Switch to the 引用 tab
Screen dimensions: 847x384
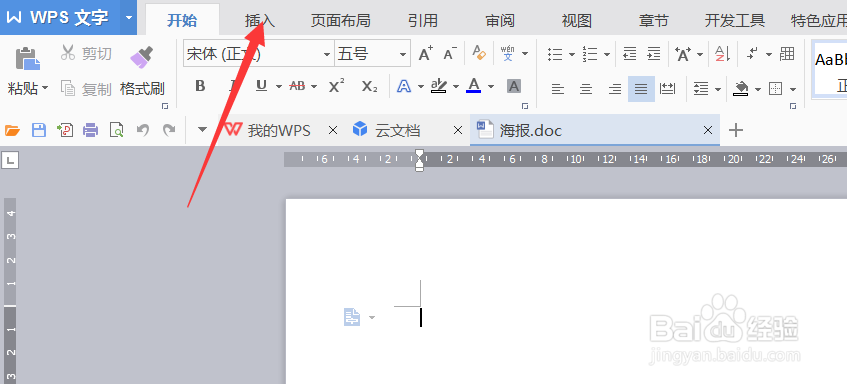point(422,21)
